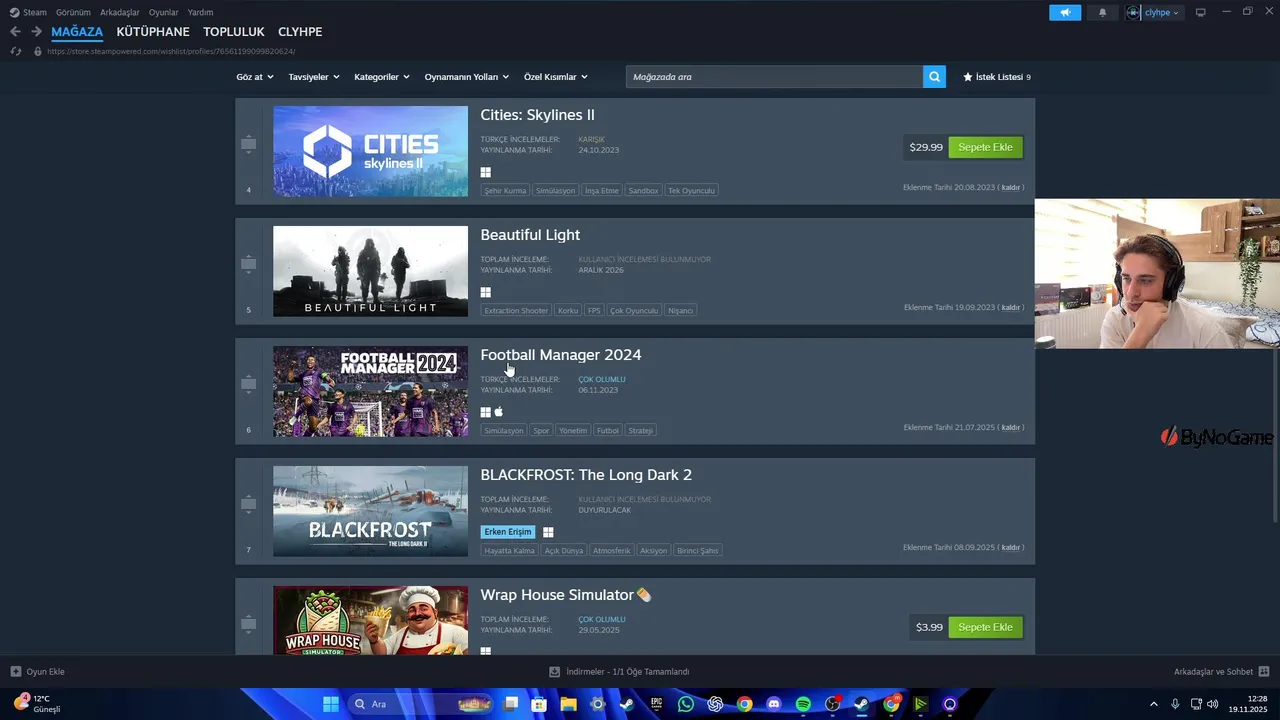Click the plus icon for Oyun Ekle
This screenshot has height=720, width=1280.
[15, 672]
